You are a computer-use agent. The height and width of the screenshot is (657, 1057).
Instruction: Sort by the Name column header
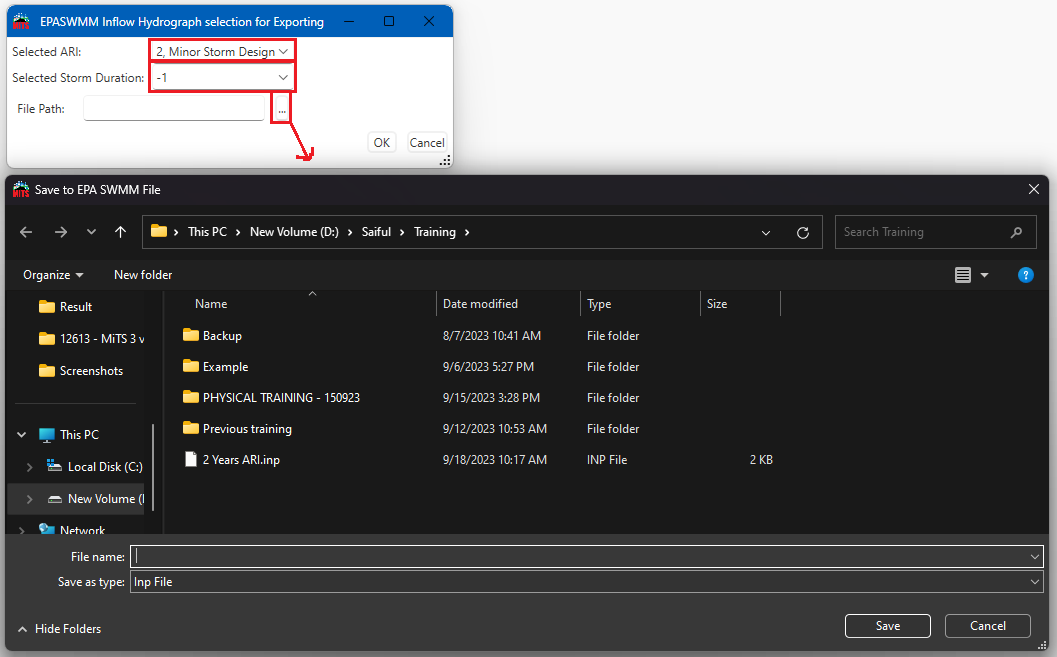click(x=211, y=304)
